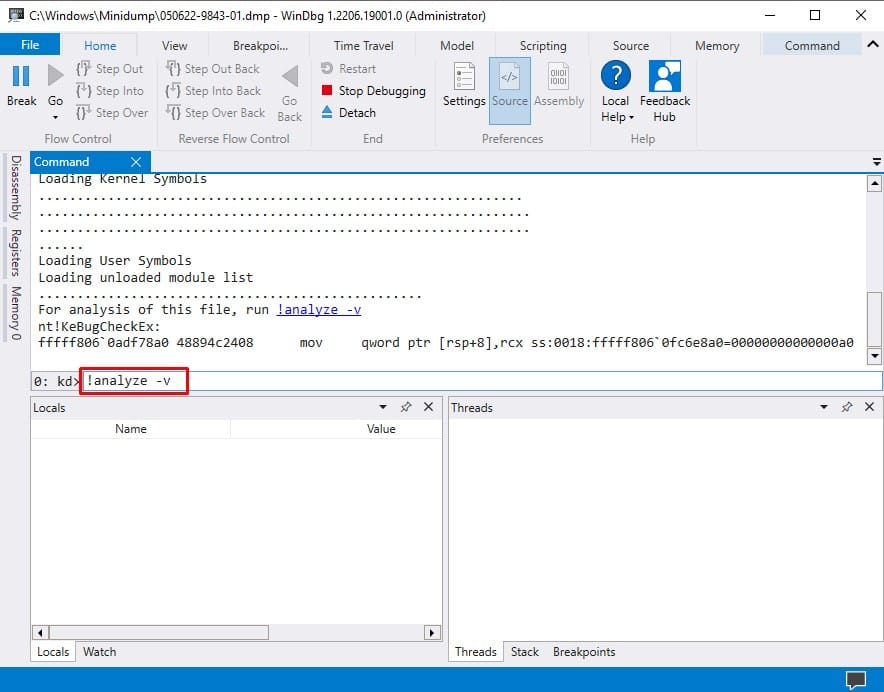Switch to the Breakpoints ribbon tab
The image size is (884, 692).
coord(260,46)
